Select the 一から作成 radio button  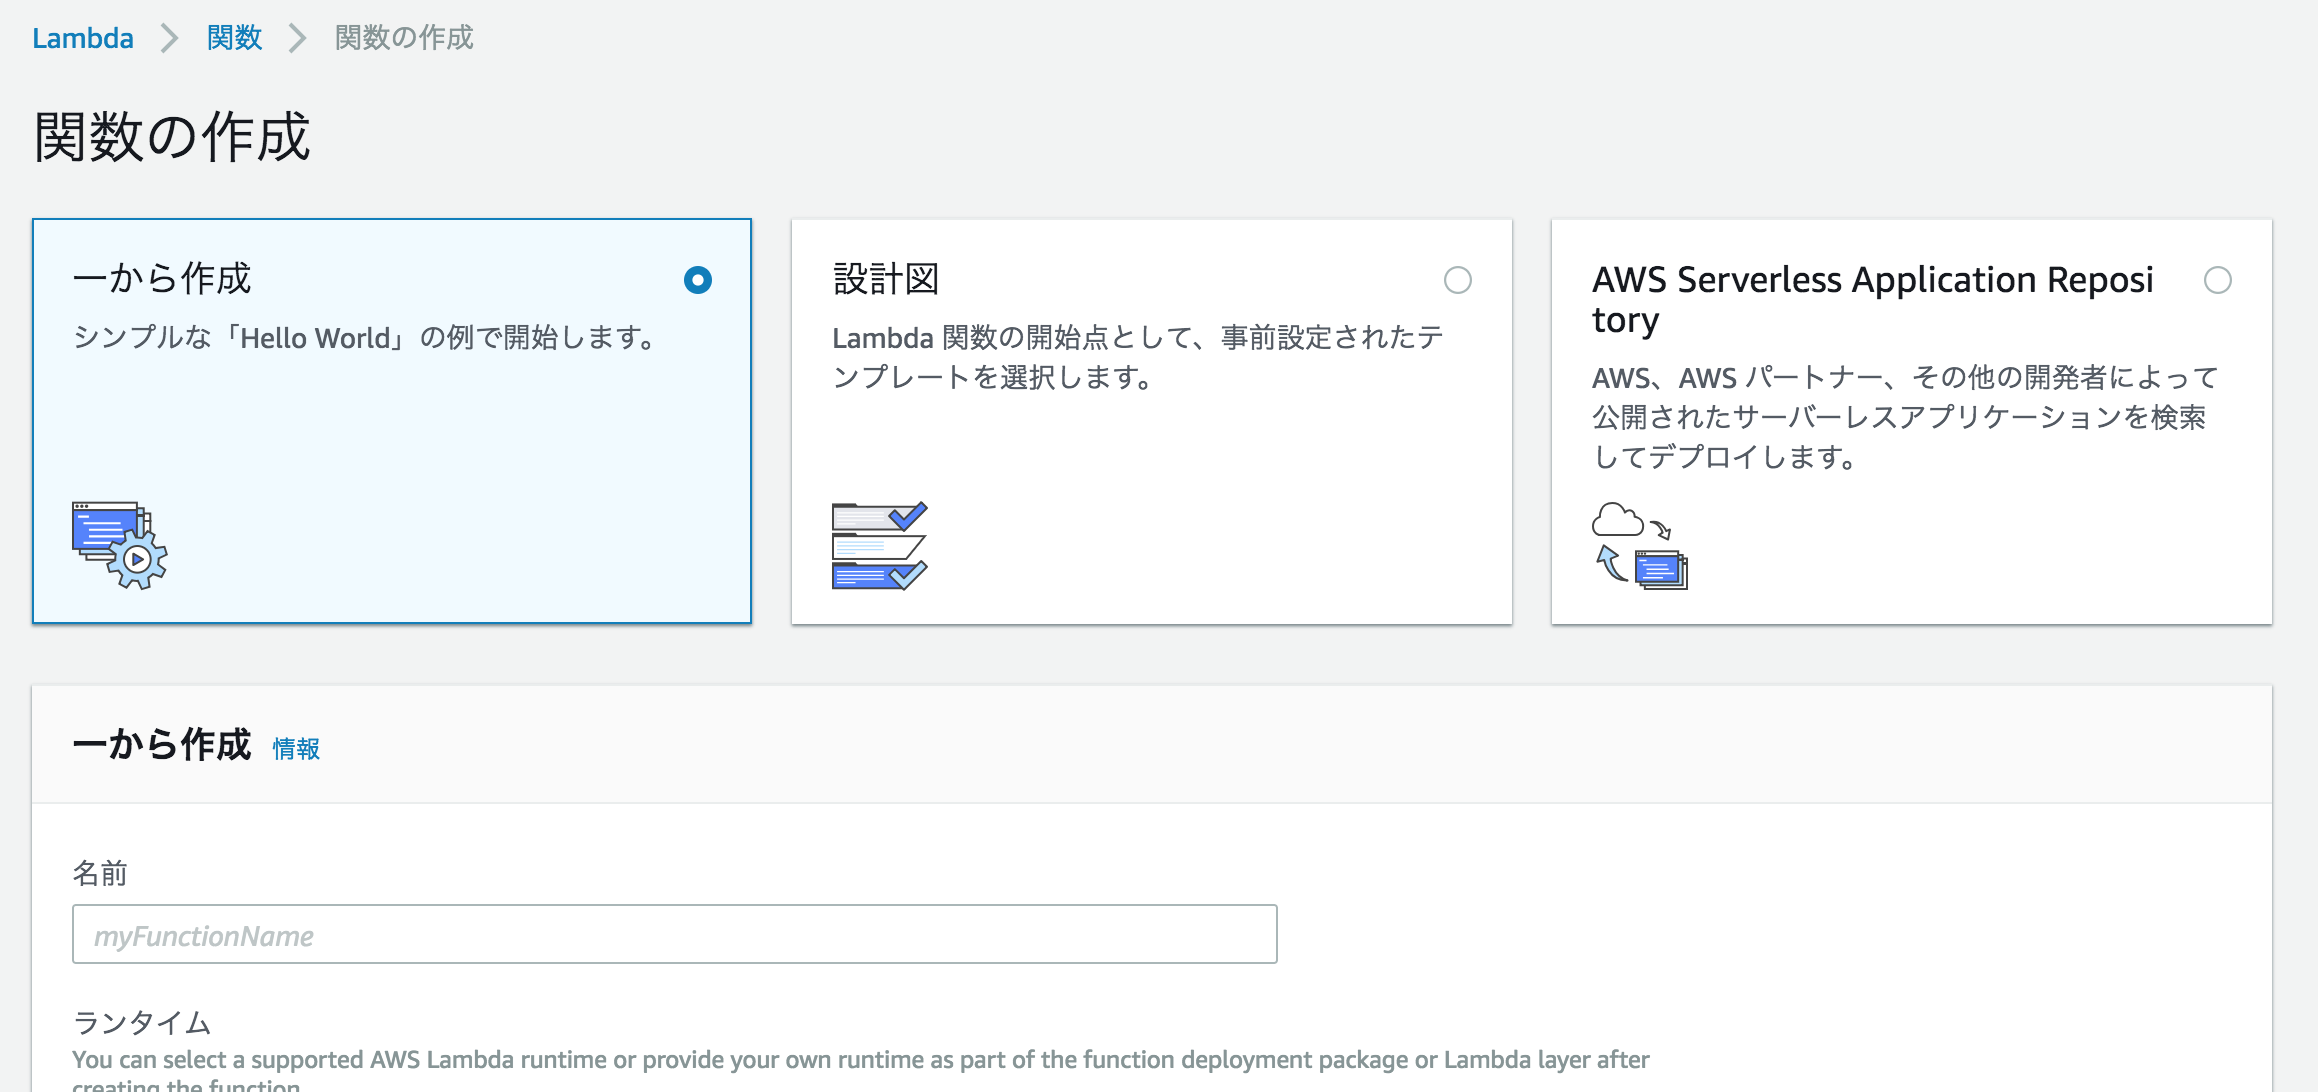pos(698,280)
